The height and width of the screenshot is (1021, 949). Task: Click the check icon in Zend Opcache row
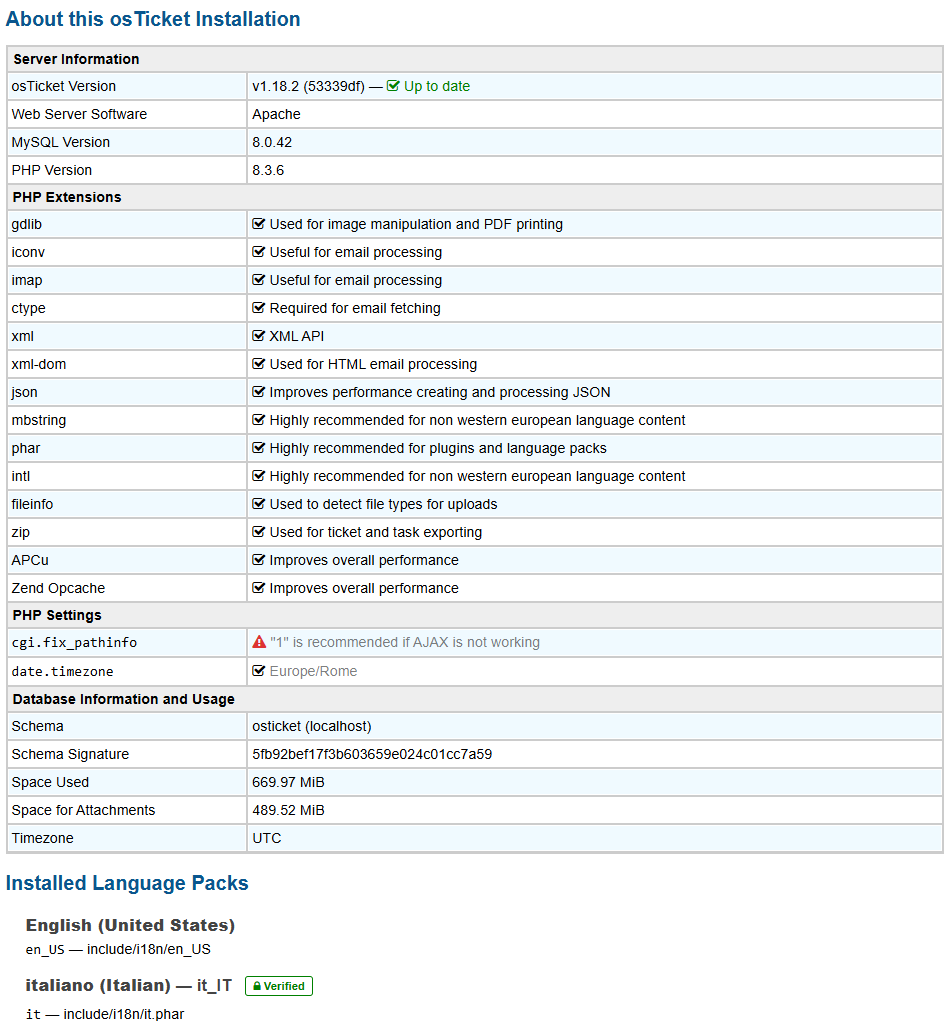click(259, 588)
